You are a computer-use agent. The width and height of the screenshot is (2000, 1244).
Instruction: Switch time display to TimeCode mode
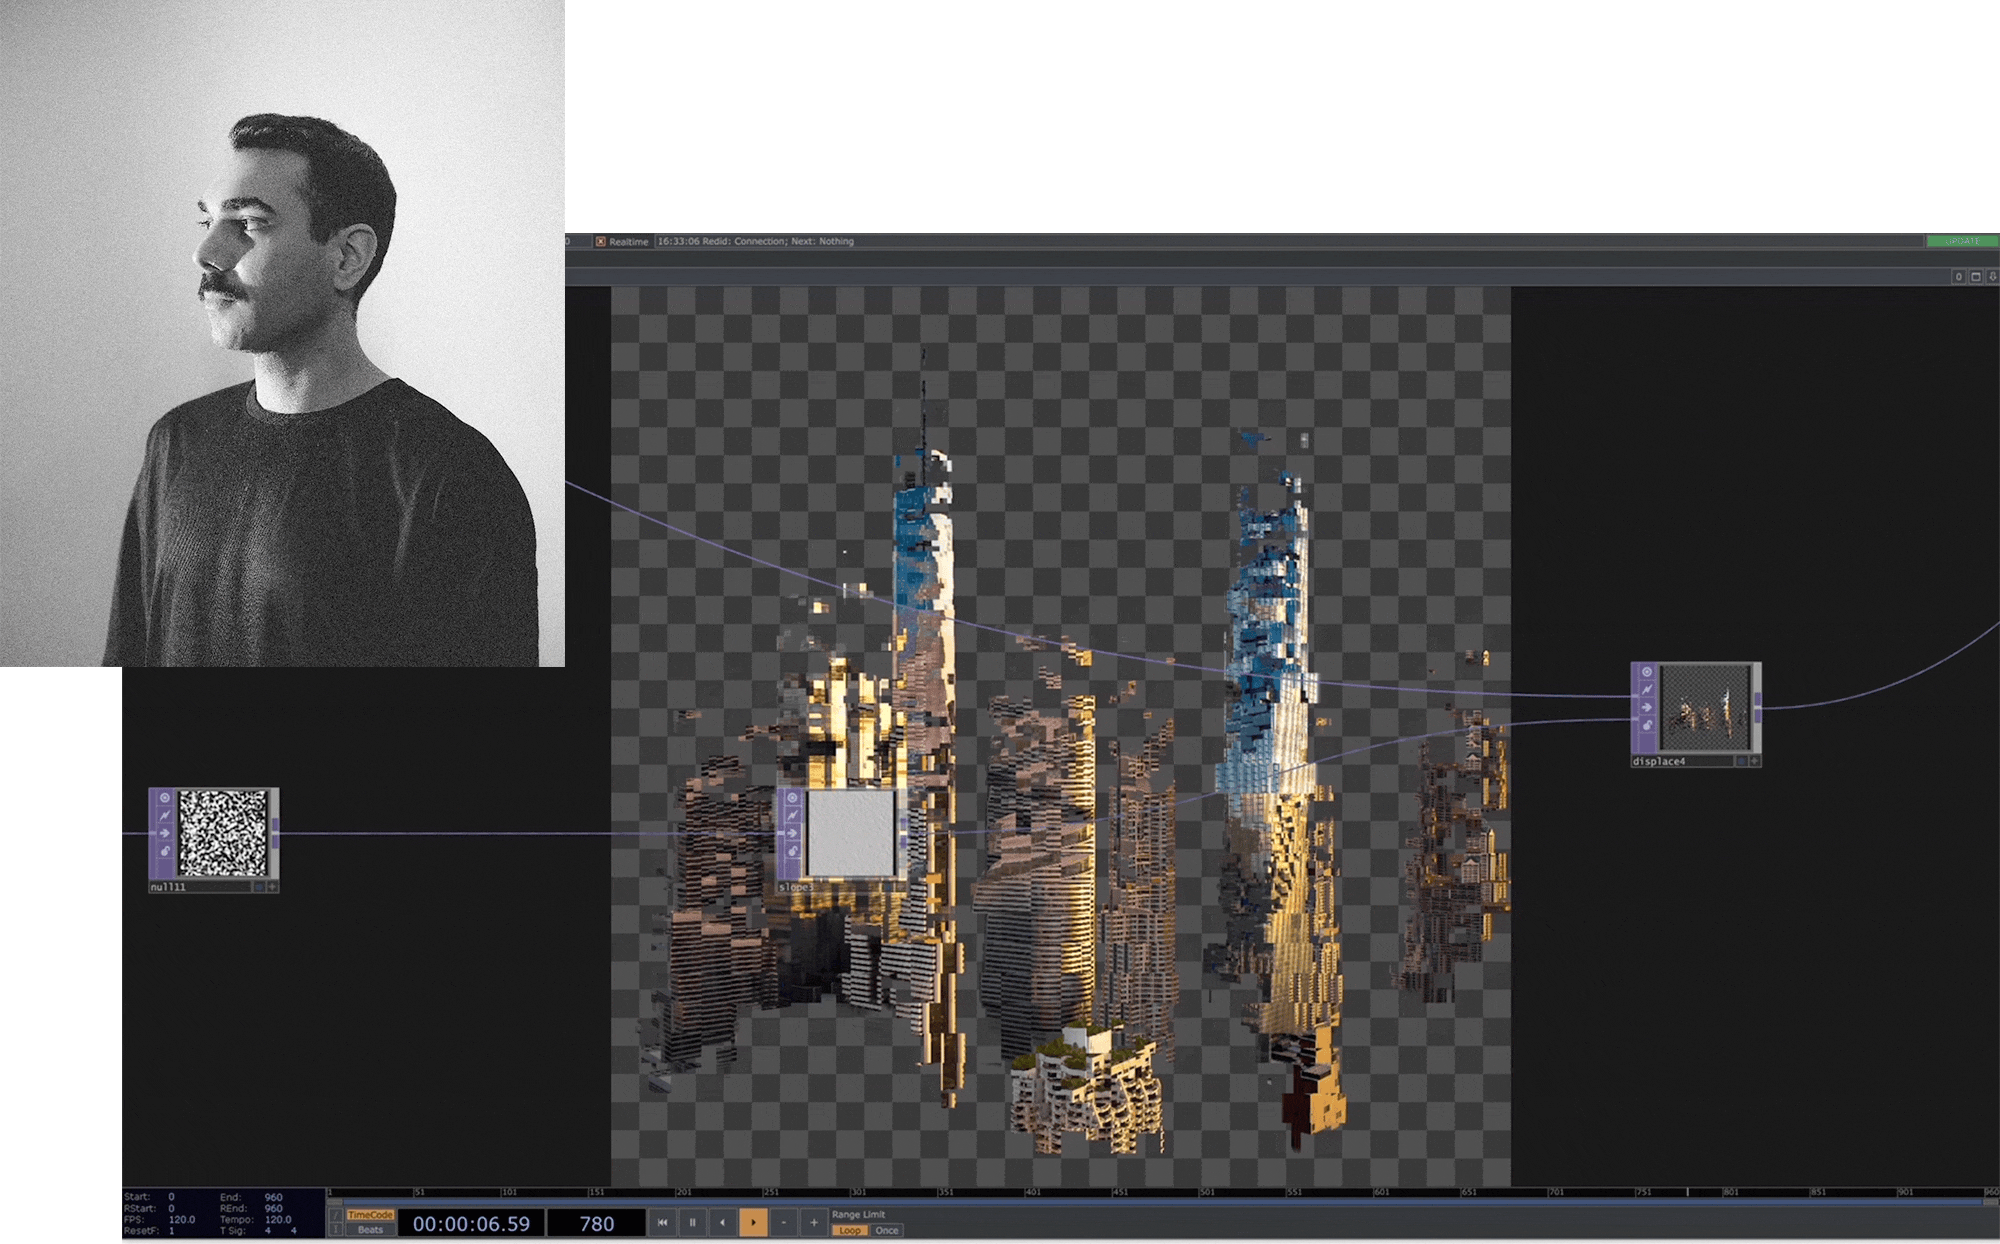click(x=370, y=1215)
